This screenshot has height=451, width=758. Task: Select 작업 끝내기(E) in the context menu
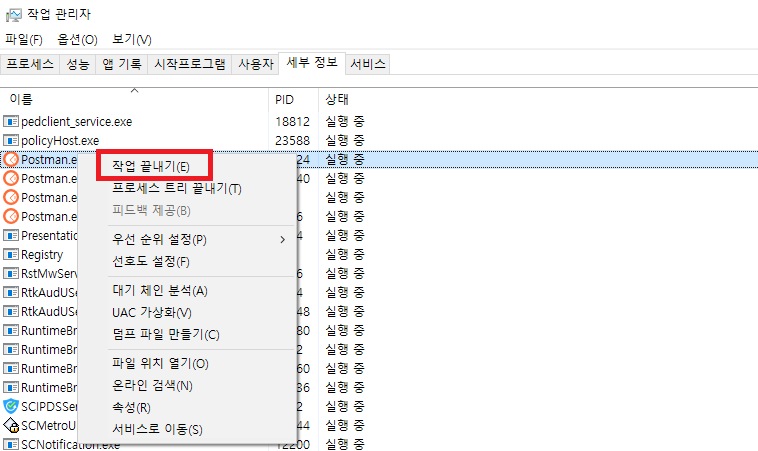(x=151, y=165)
